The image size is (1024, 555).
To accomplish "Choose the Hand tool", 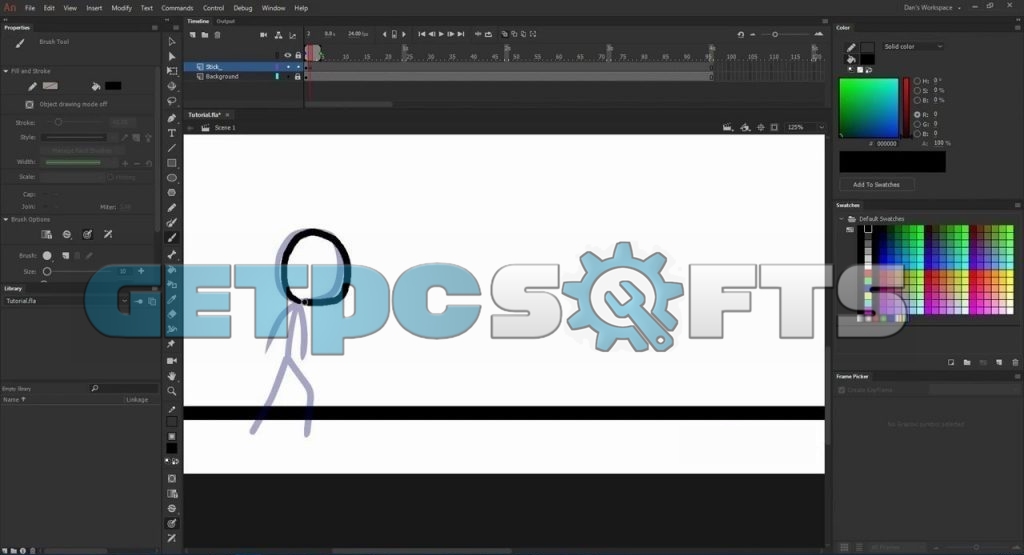I will click(172, 375).
